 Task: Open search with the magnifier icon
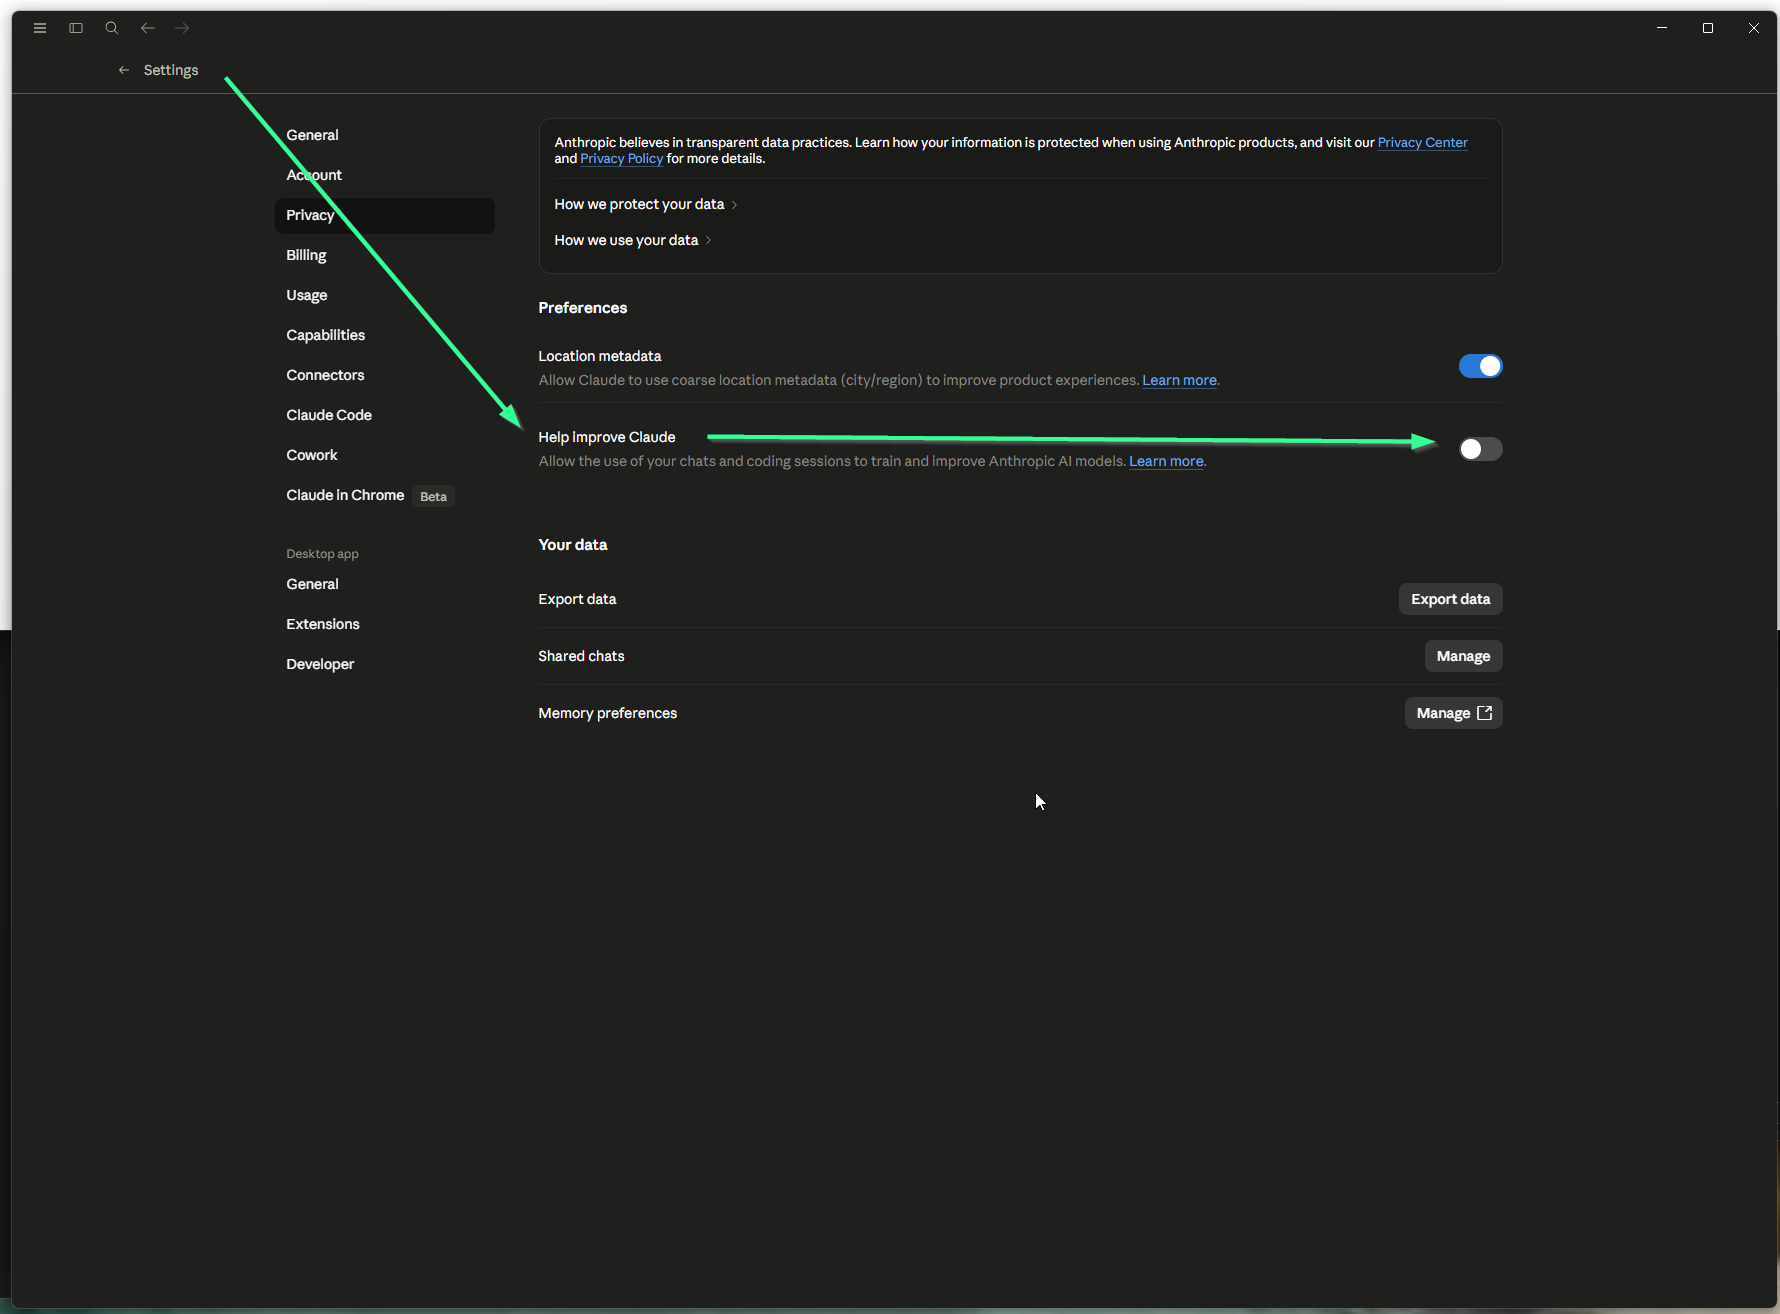pyautogui.click(x=112, y=28)
